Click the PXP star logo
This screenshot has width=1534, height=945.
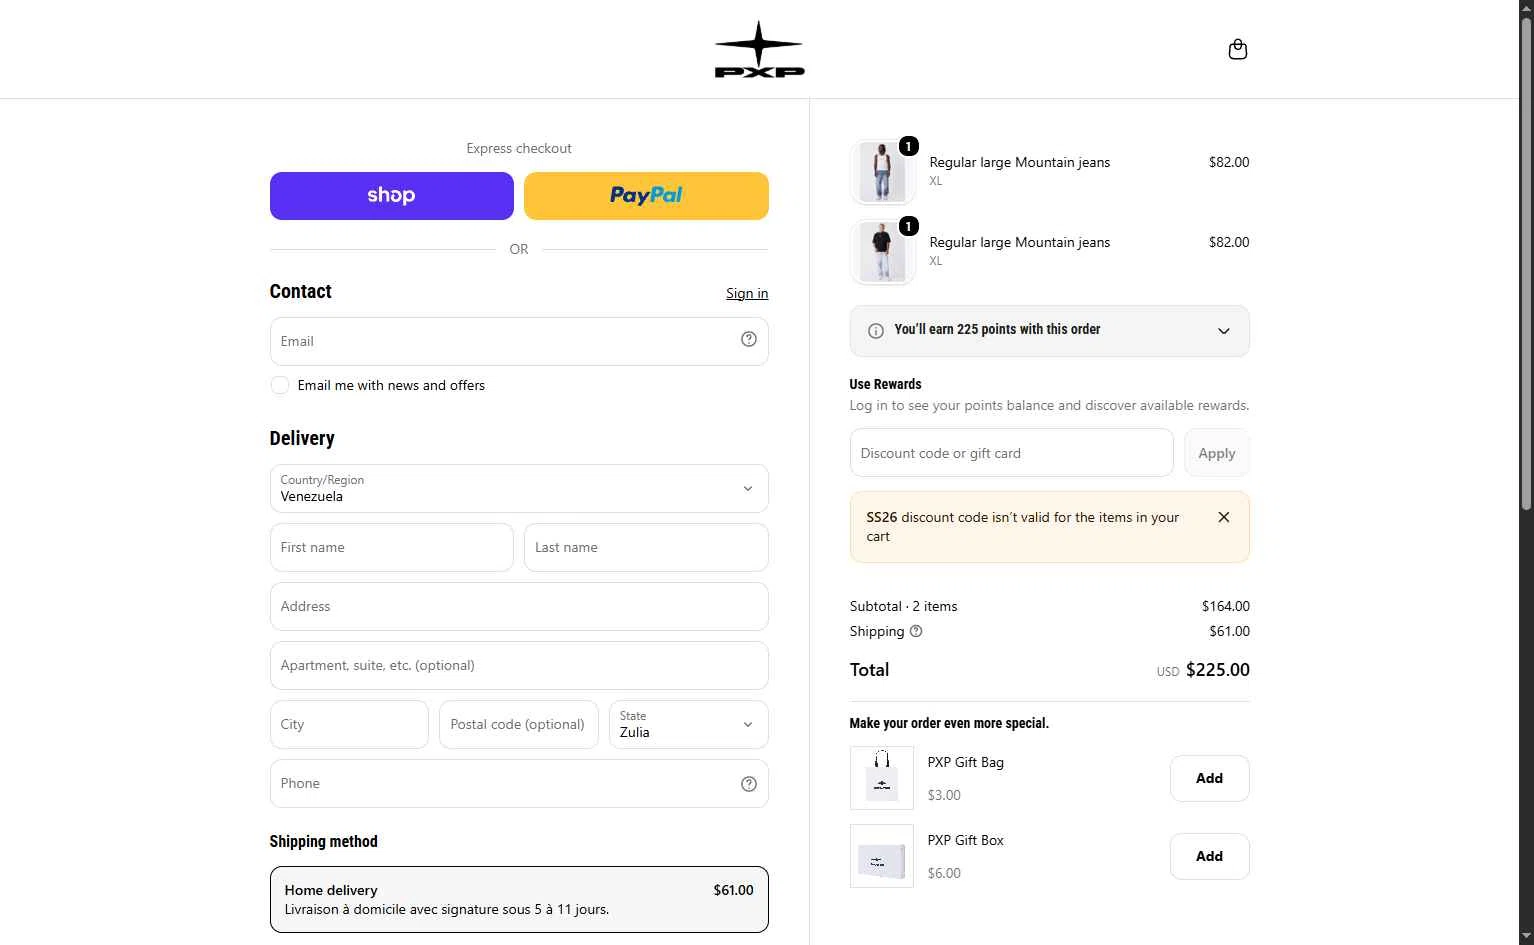click(x=759, y=49)
